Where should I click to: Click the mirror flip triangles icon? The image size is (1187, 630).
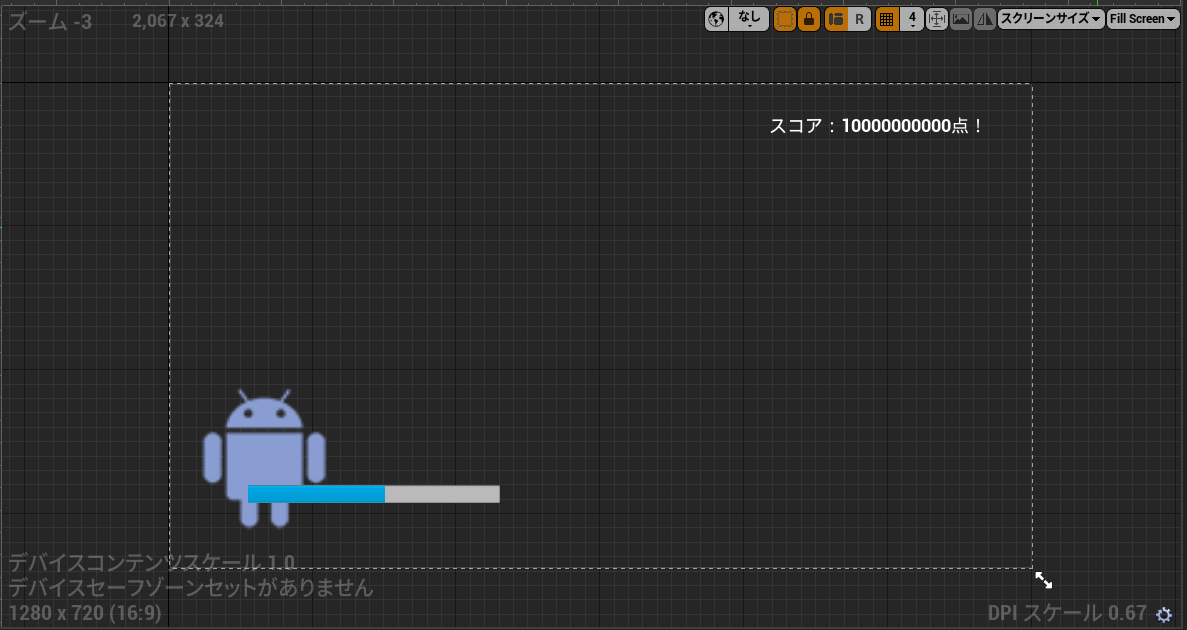(x=985, y=19)
